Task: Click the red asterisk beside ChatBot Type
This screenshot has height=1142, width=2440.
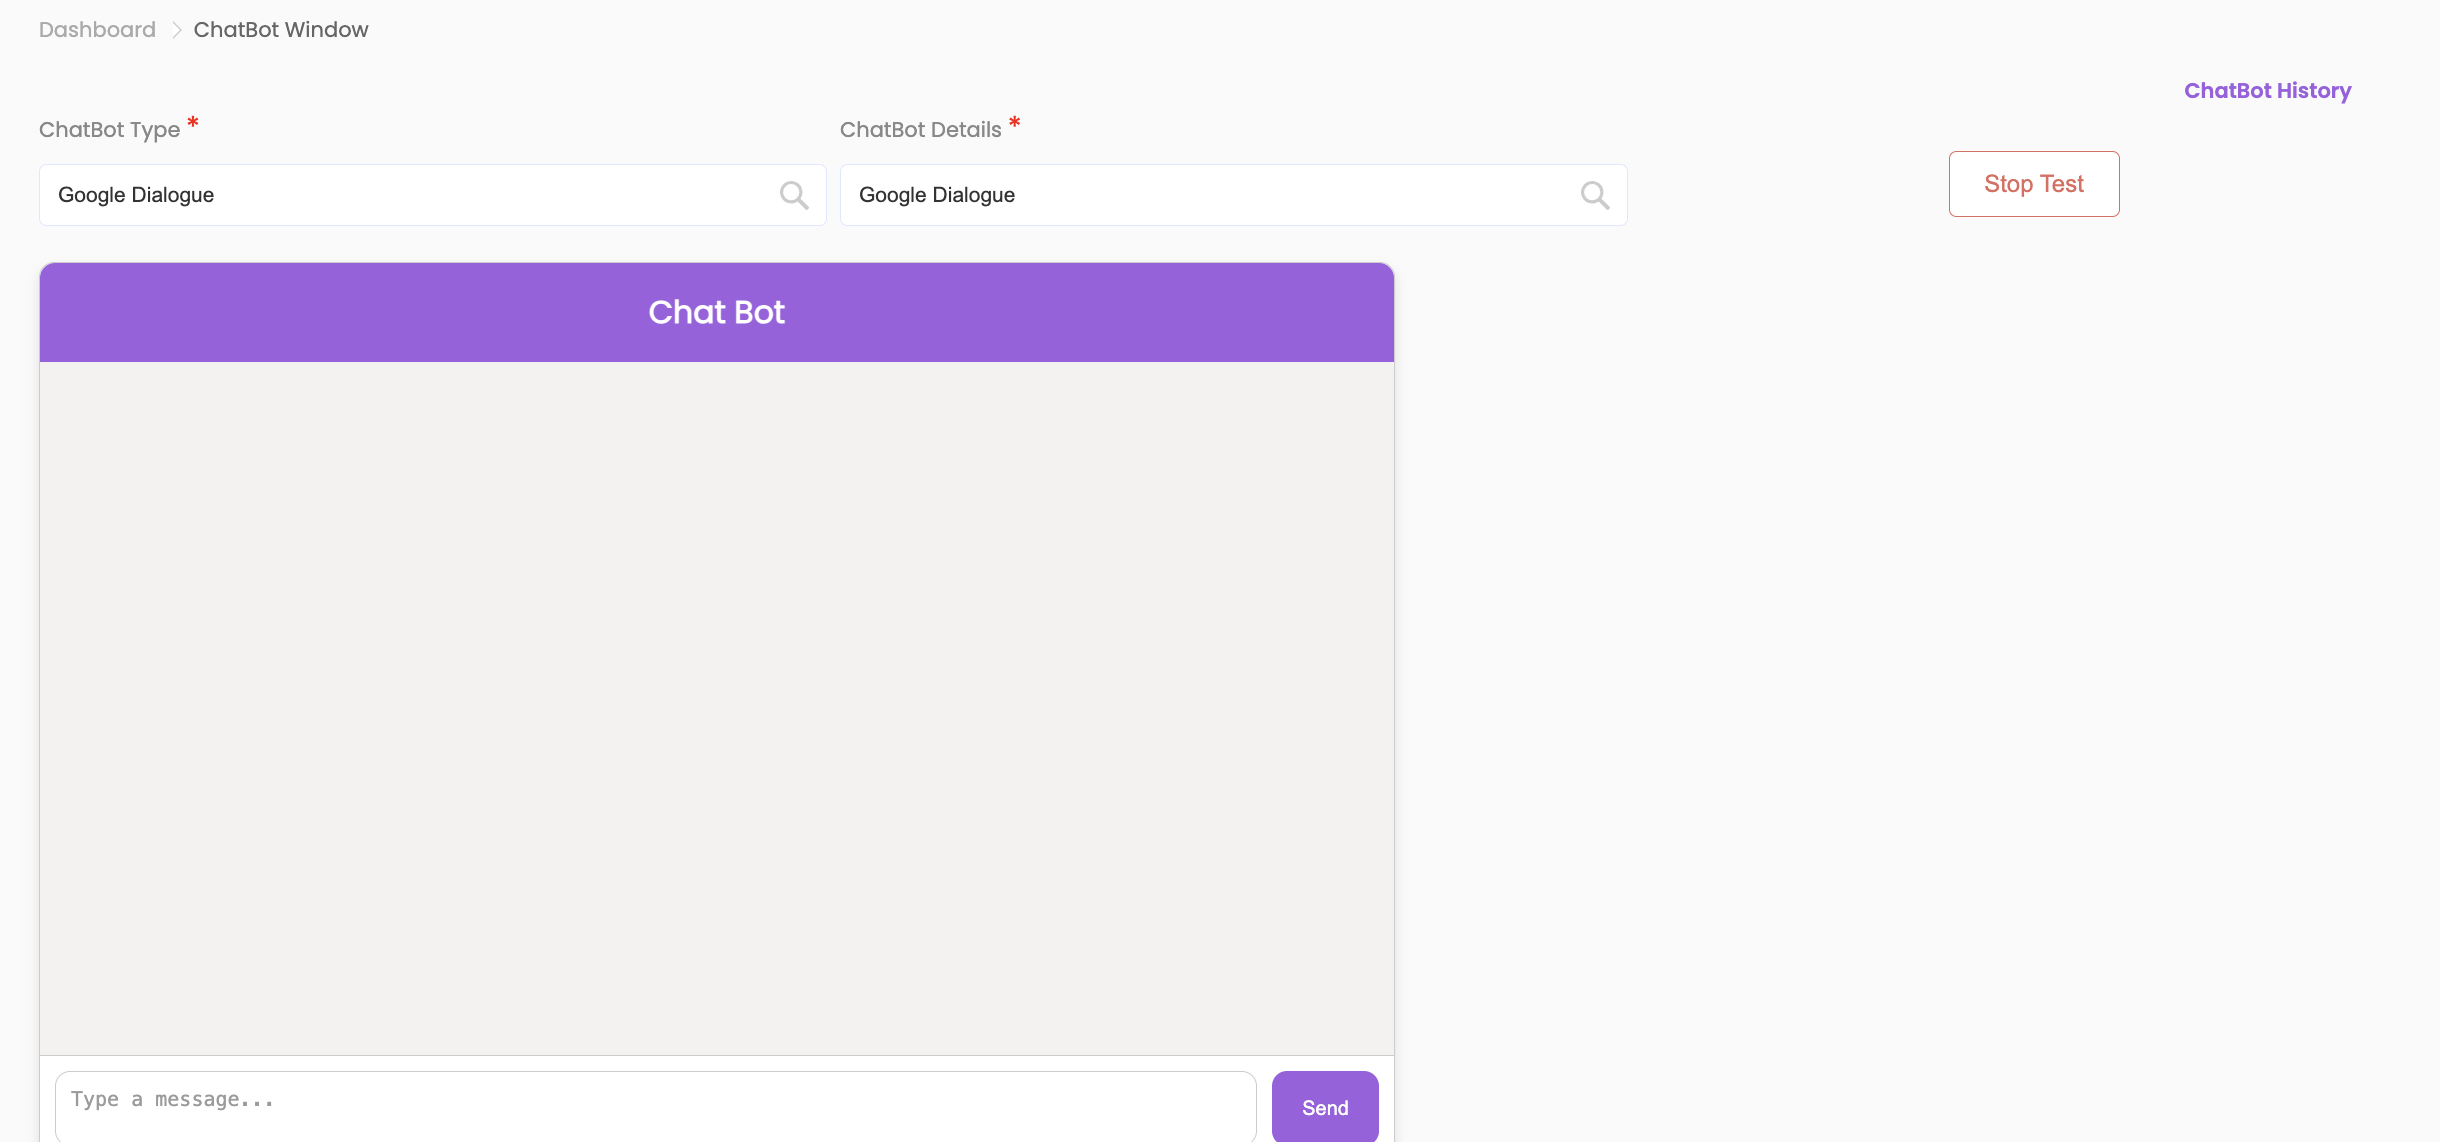Action: click(193, 123)
